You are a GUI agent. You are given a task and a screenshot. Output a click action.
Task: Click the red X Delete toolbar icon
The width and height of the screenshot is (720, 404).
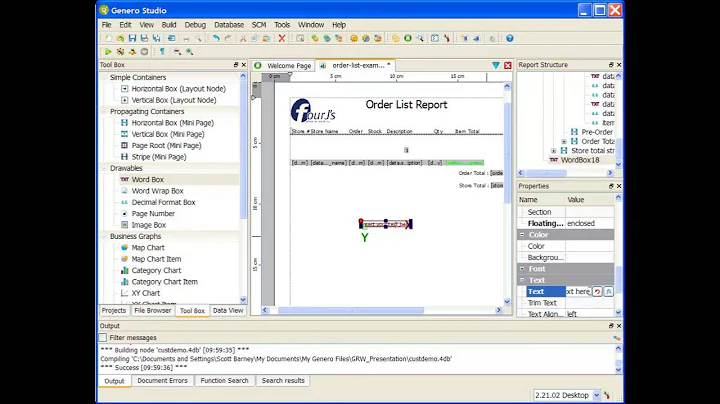pos(282,39)
